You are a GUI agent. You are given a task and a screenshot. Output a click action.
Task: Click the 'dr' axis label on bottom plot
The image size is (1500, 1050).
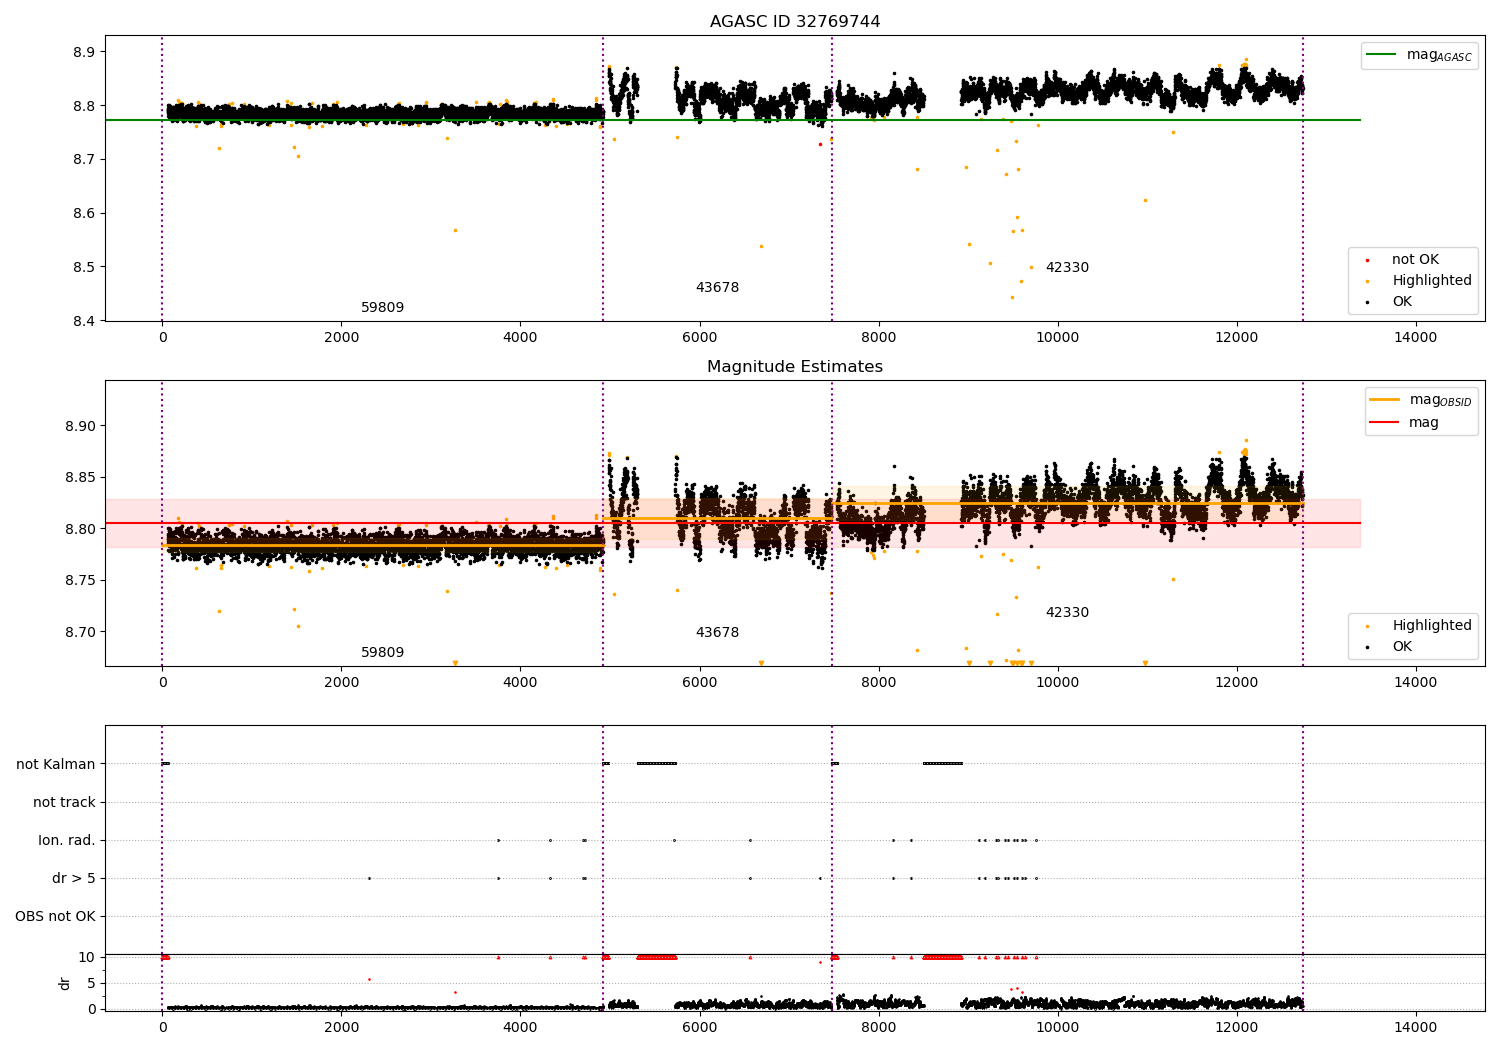(65, 983)
